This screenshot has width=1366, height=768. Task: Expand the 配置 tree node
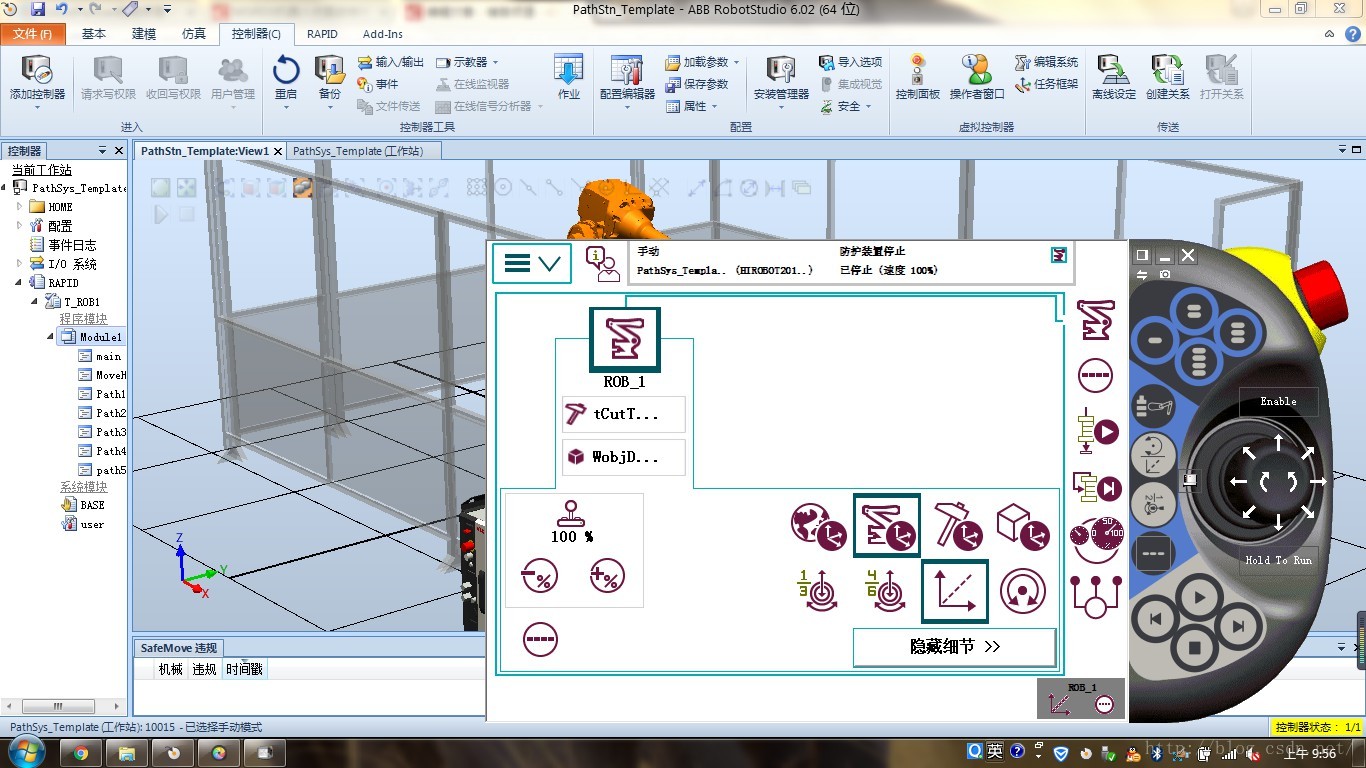(x=19, y=225)
